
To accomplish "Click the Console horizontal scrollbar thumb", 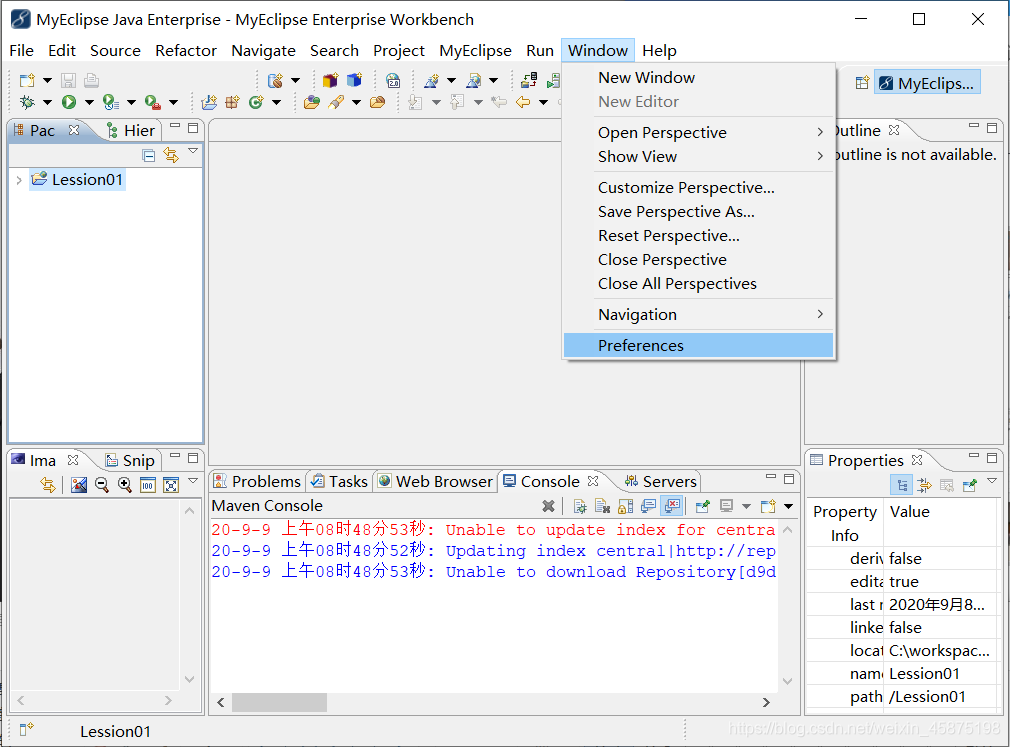I will 279,703.
